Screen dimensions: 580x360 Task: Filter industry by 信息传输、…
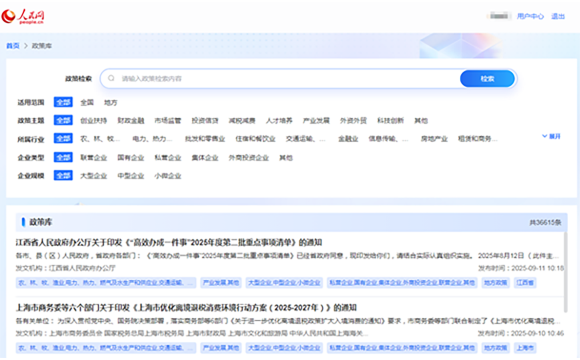[388, 139]
